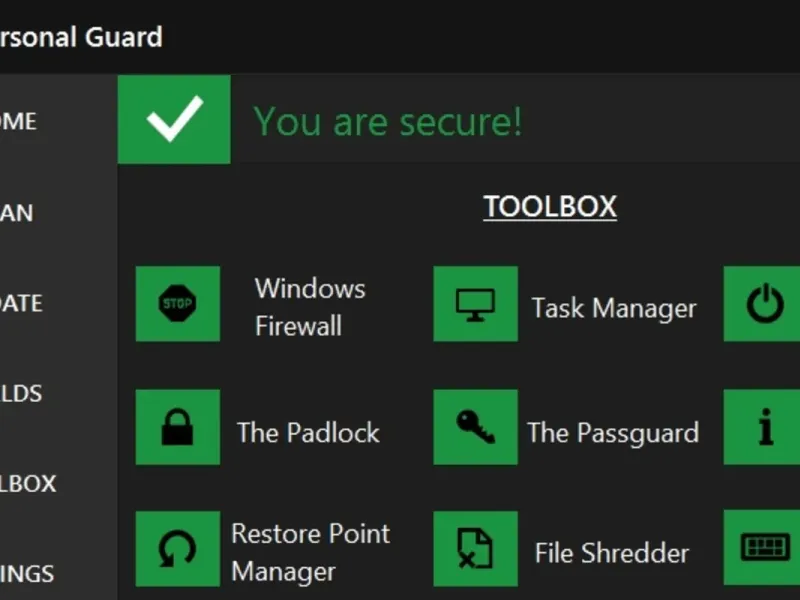Viewport: 800px width, 600px height.
Task: Click the green secure checkmark icon
Action: pyautogui.click(x=174, y=119)
